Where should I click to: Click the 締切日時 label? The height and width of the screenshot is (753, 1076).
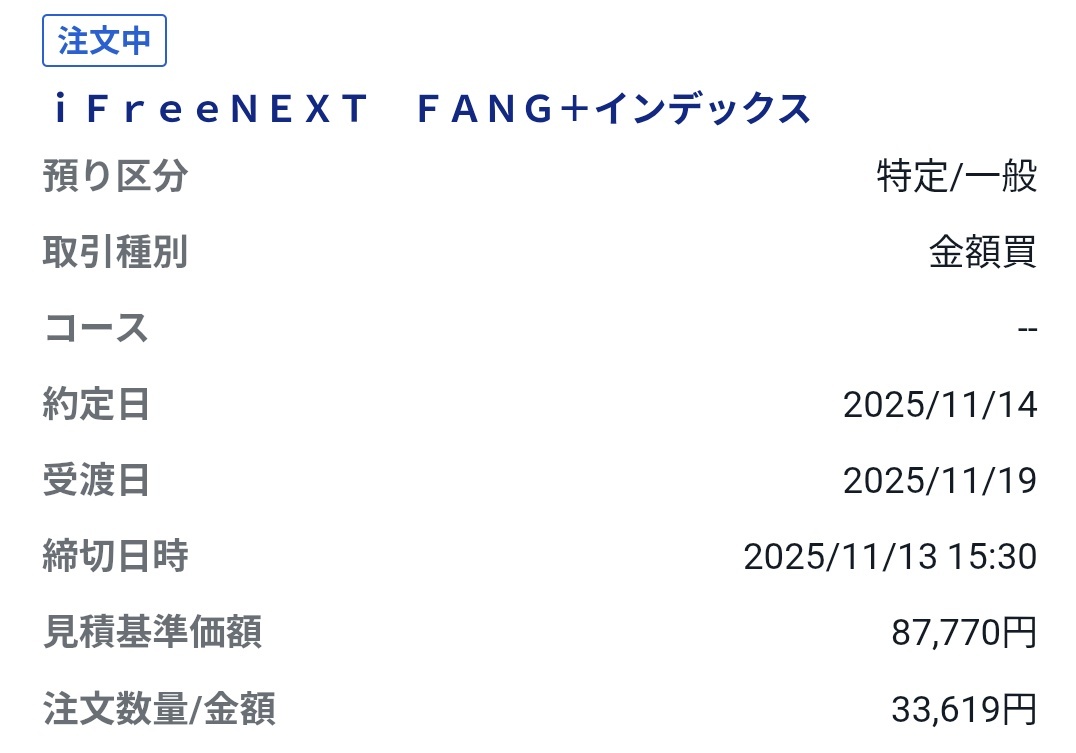(116, 556)
